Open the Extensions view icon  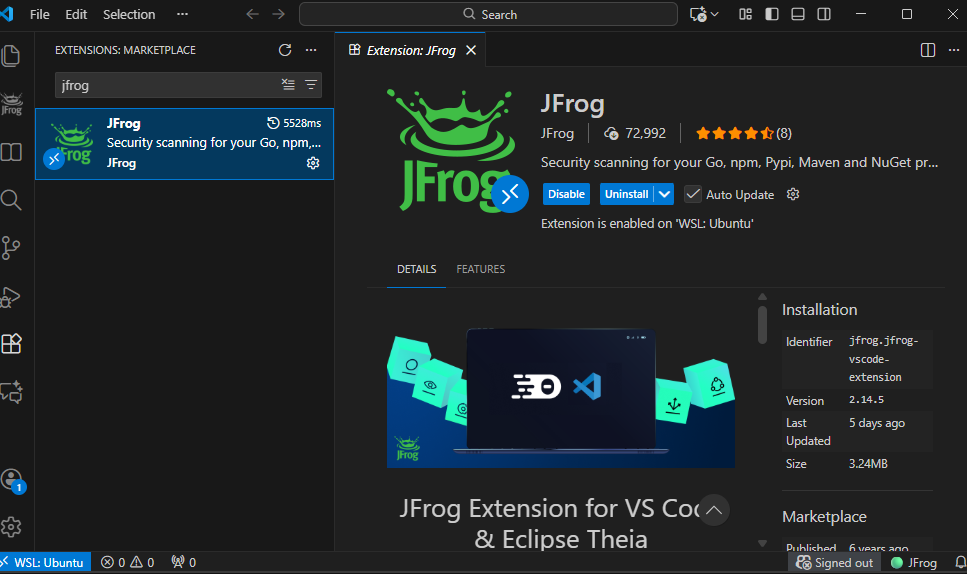(x=11, y=343)
